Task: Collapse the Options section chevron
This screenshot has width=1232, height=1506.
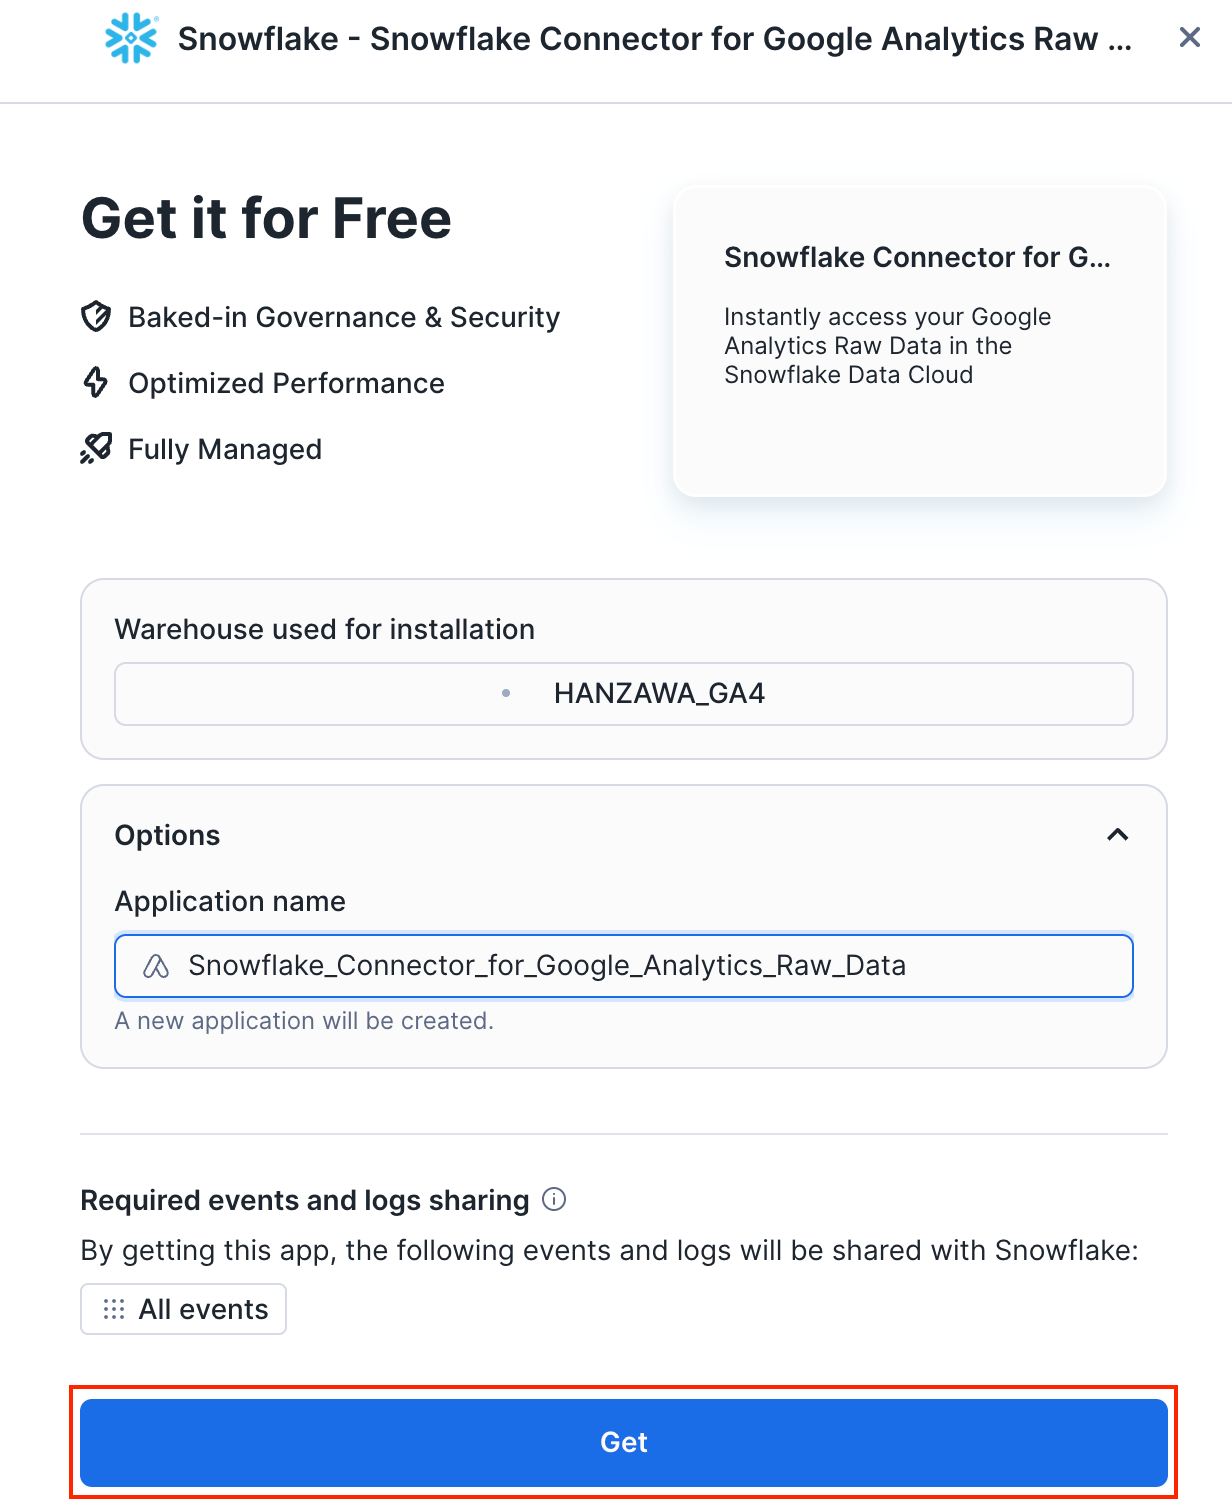Action: point(1117,835)
